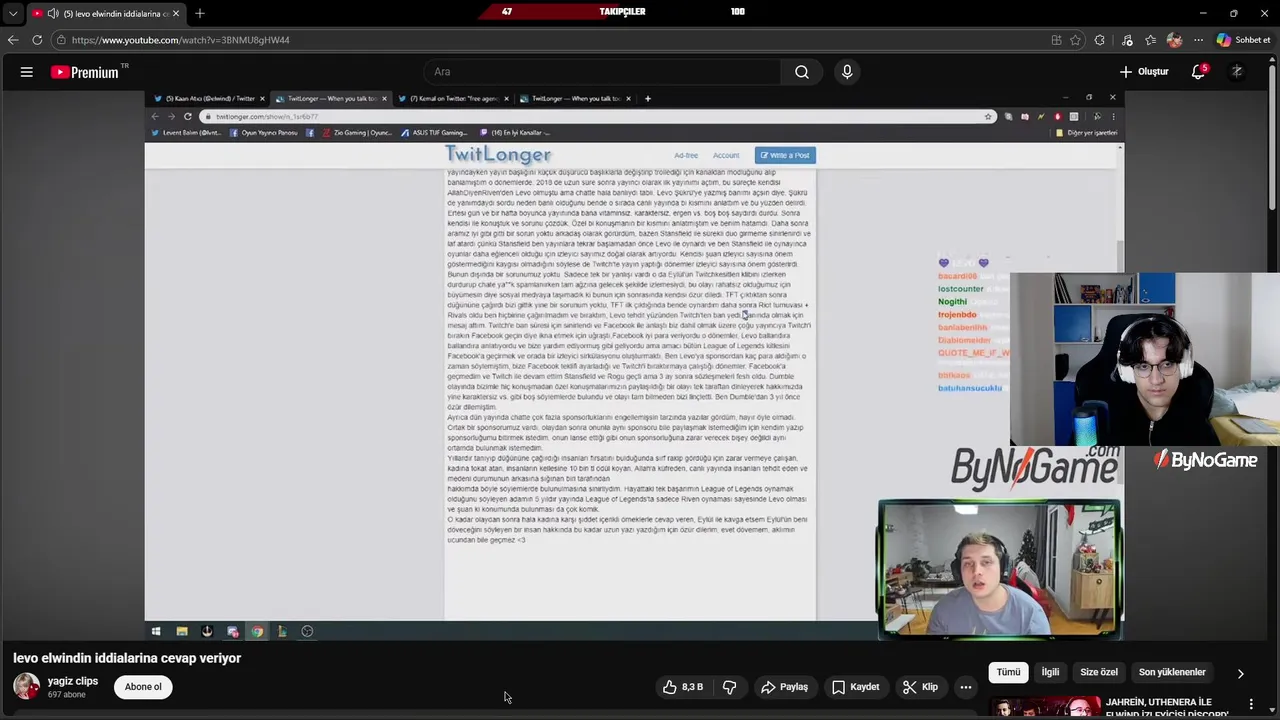1280x720 pixels.
Task: Show more filter chips with right arrow
Action: [1241, 673]
